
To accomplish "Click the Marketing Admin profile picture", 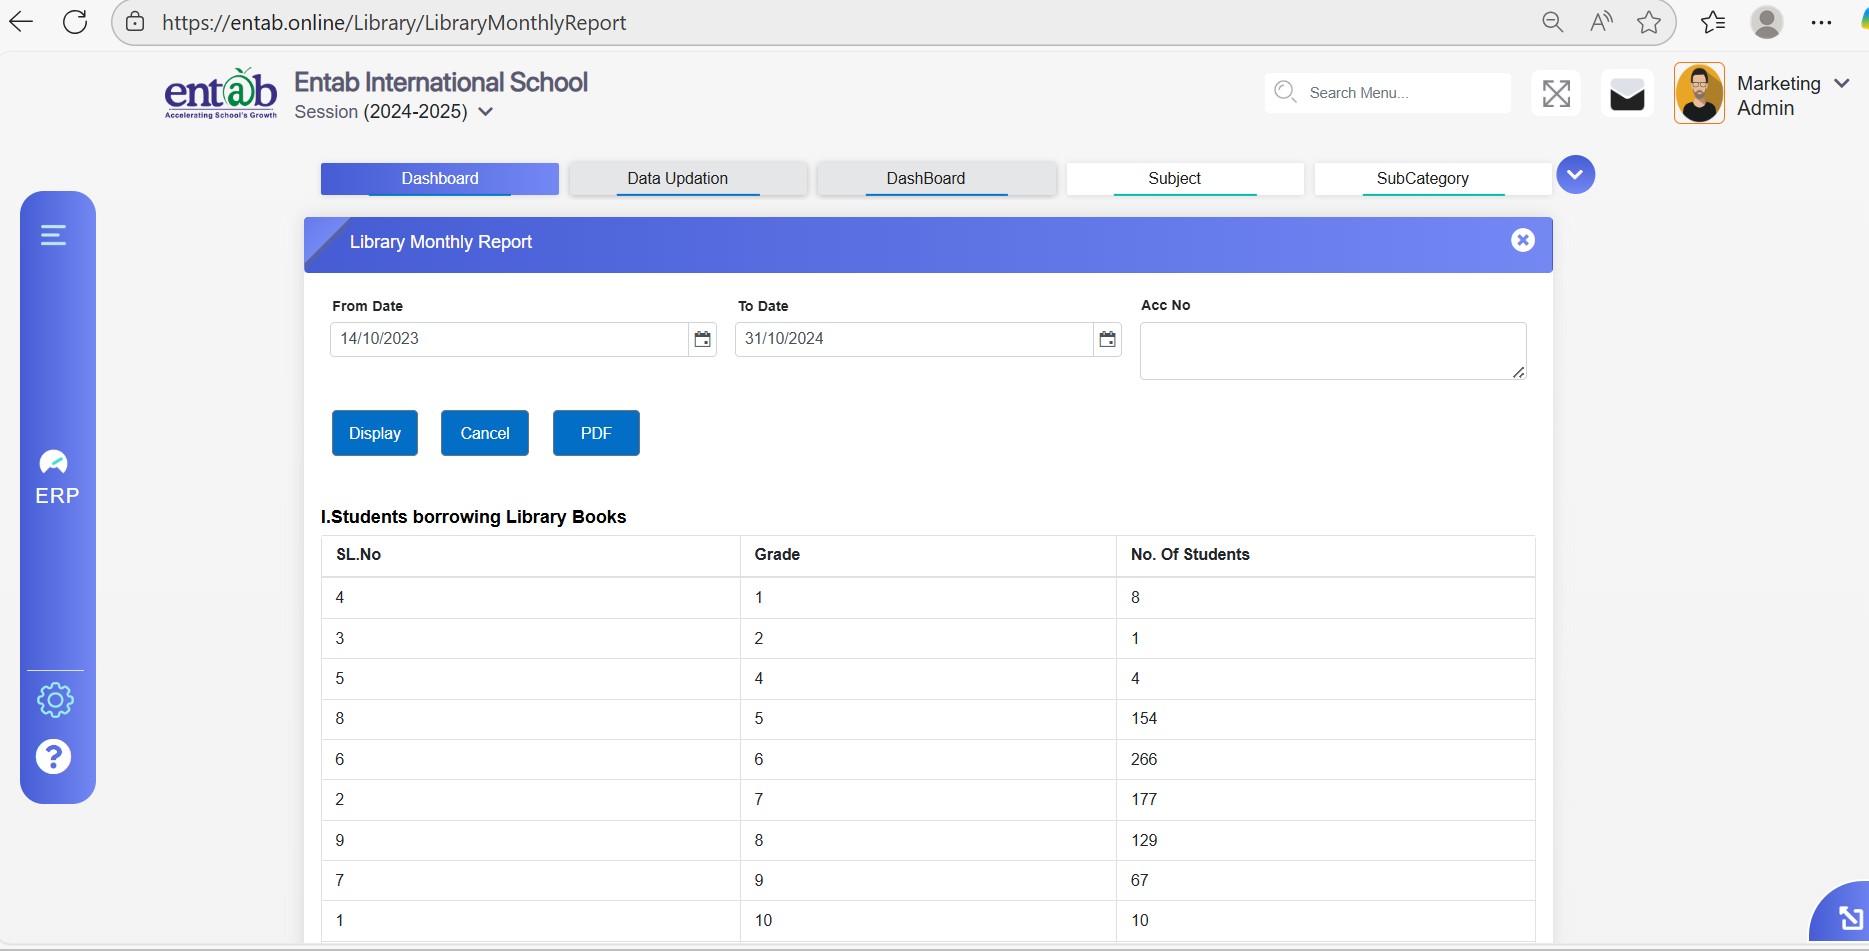I will [x=1699, y=94].
